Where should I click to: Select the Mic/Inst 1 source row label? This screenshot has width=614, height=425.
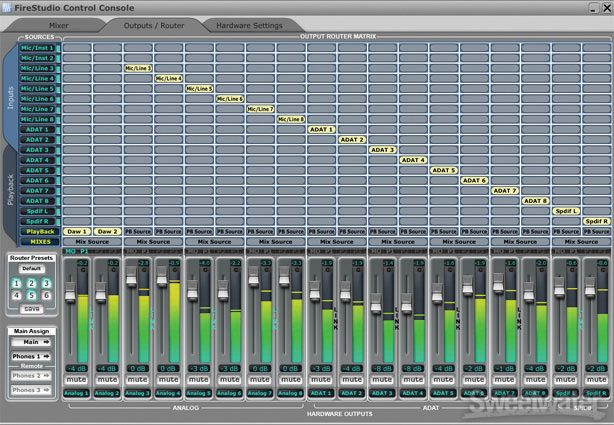[39, 47]
